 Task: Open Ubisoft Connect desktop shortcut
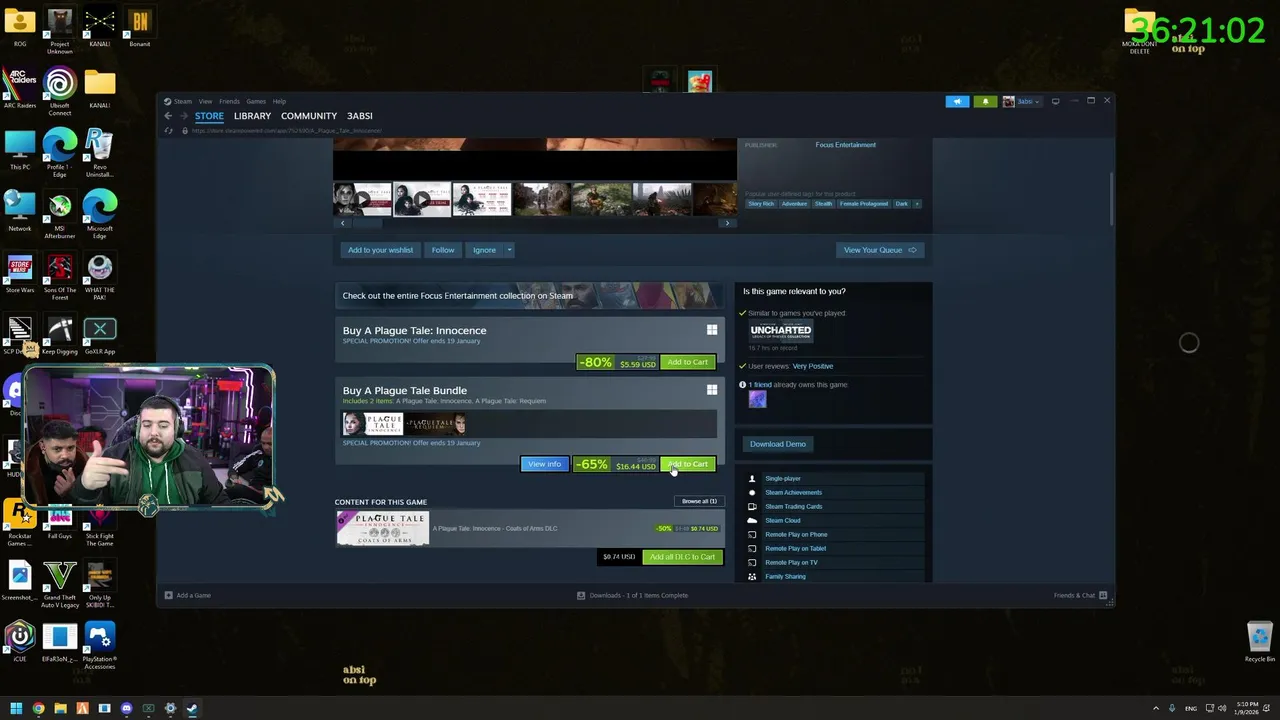tap(59, 90)
